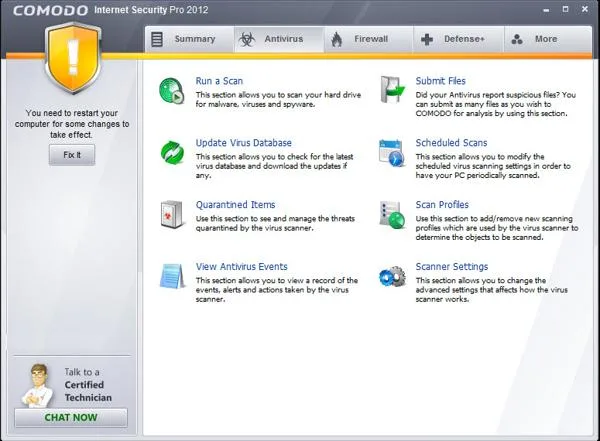Open the Quarantined Items link

pos(235,205)
